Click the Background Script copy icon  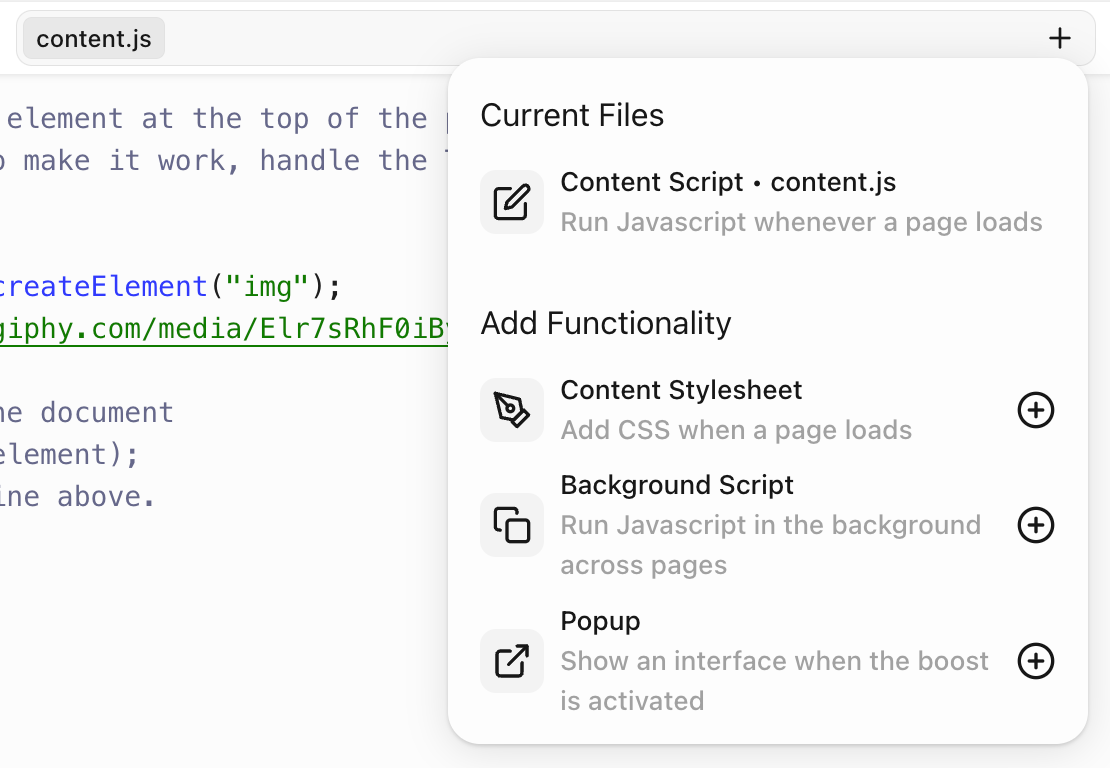click(512, 525)
